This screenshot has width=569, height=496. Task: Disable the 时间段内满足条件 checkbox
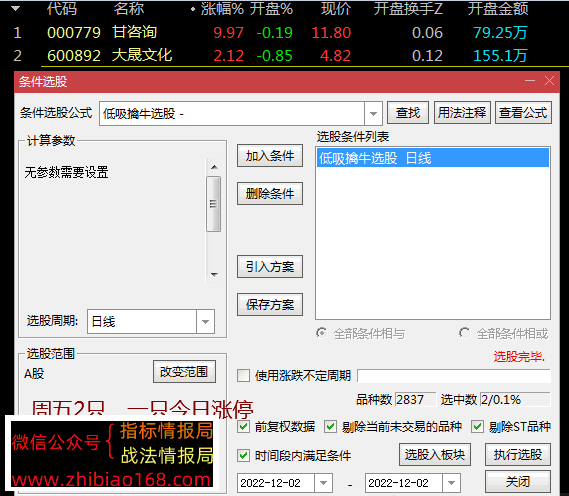coord(243,455)
